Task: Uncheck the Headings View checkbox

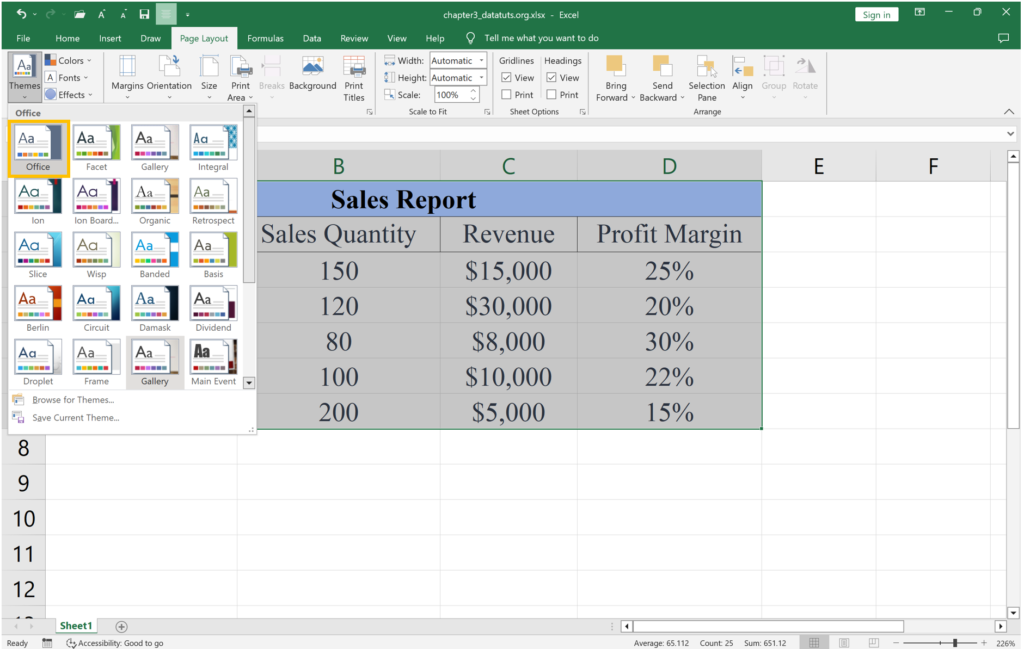Action: point(552,78)
